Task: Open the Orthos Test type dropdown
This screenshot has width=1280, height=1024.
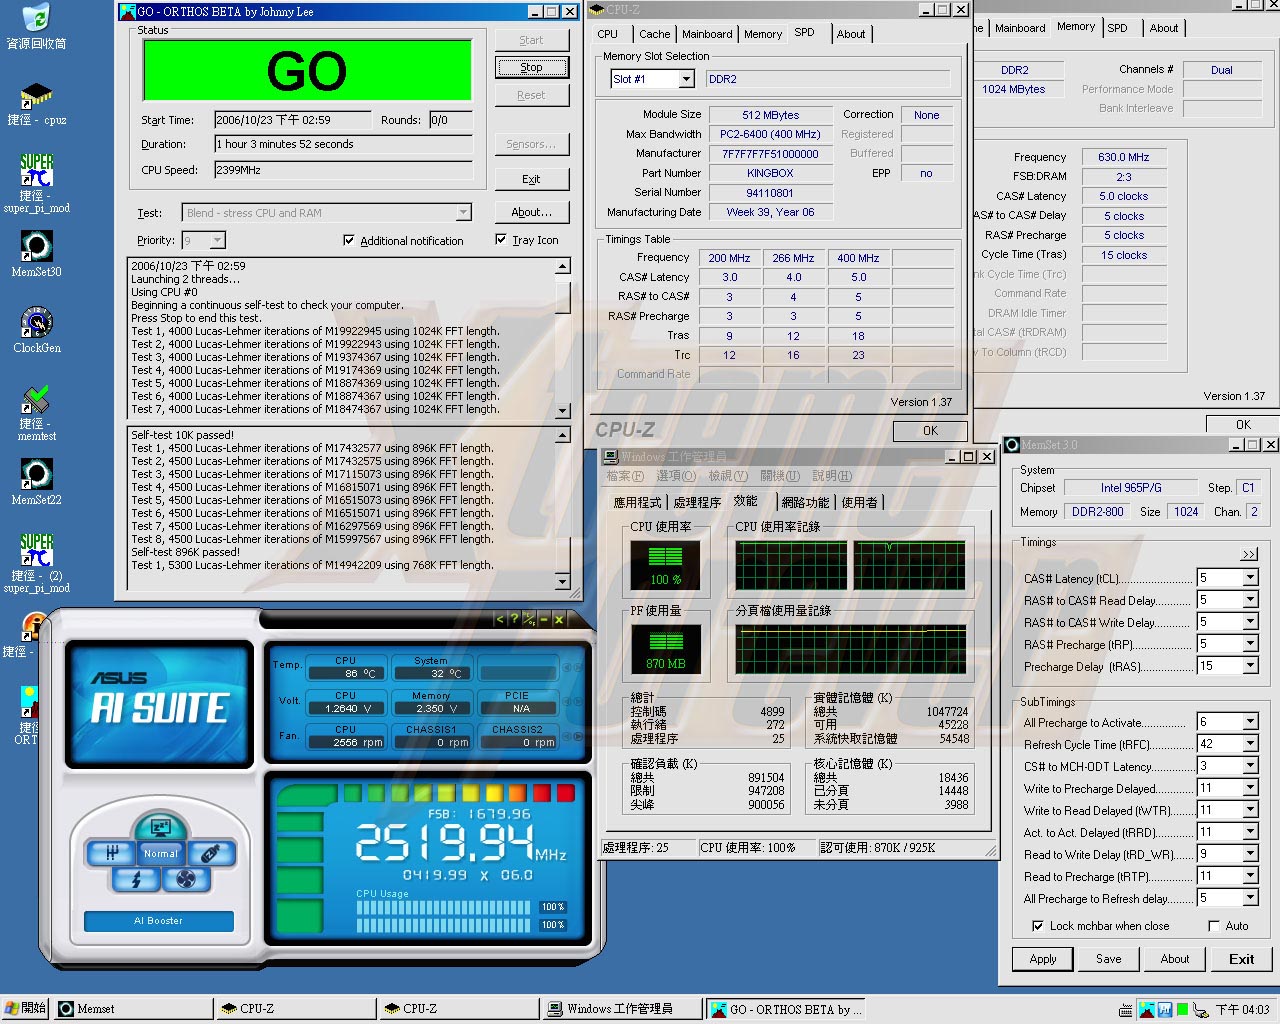Action: 463,213
